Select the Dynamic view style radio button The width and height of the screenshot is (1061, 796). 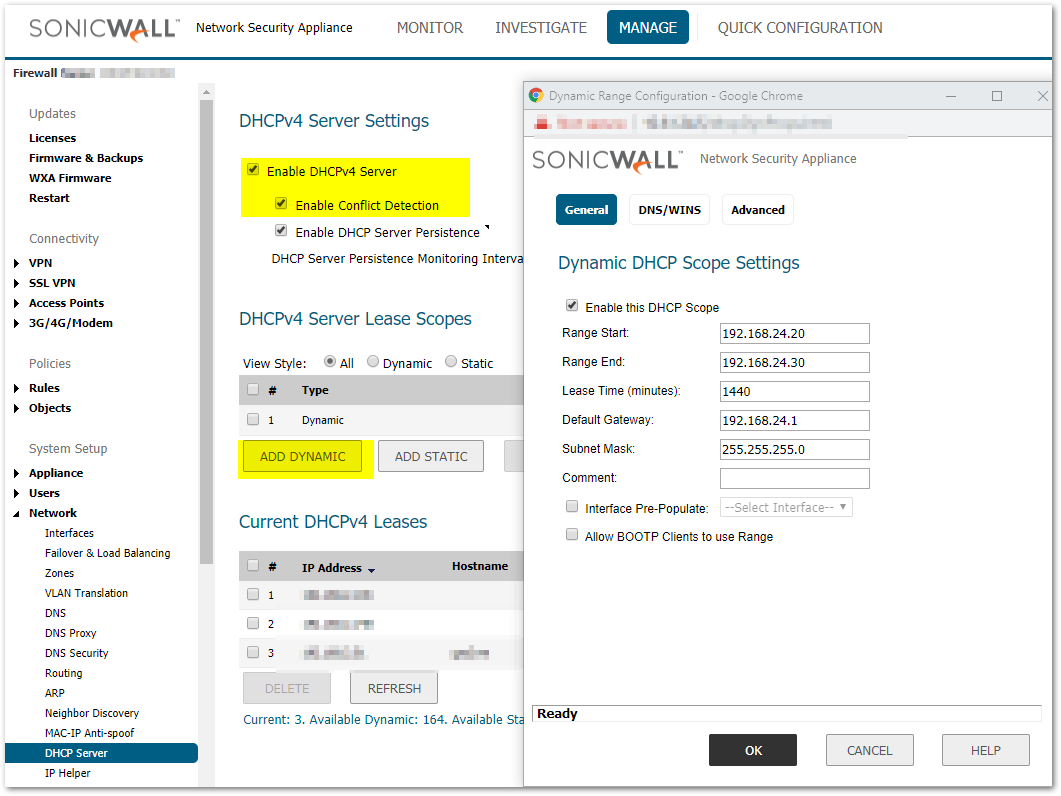[x=373, y=362]
